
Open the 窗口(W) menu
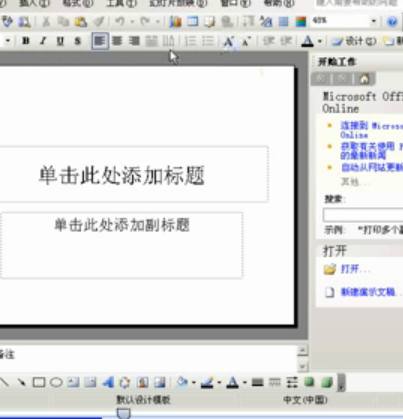point(236,3)
